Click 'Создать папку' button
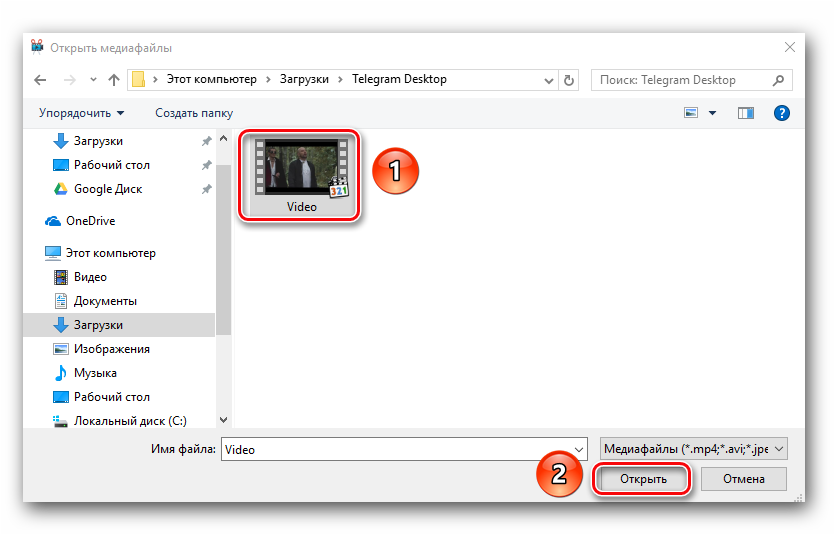This screenshot has width=834, height=534. [194, 113]
